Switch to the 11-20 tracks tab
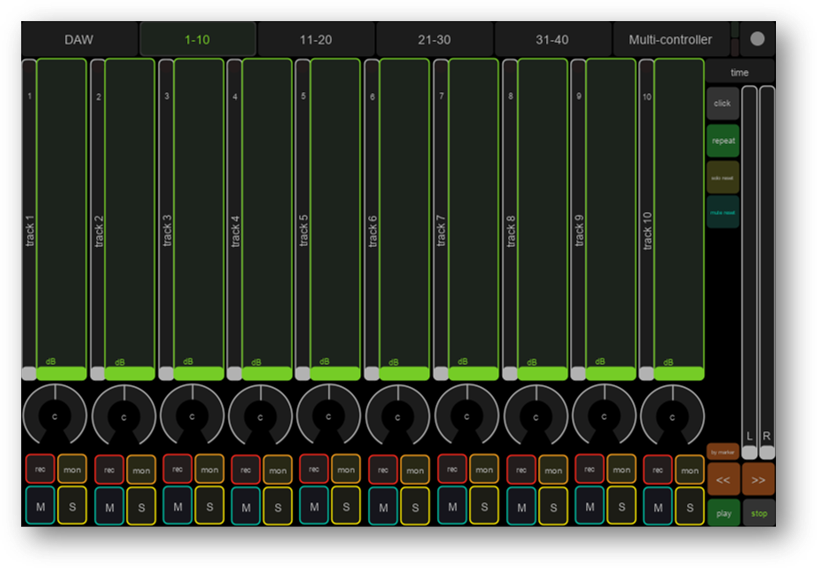The image size is (817, 568). (316, 40)
